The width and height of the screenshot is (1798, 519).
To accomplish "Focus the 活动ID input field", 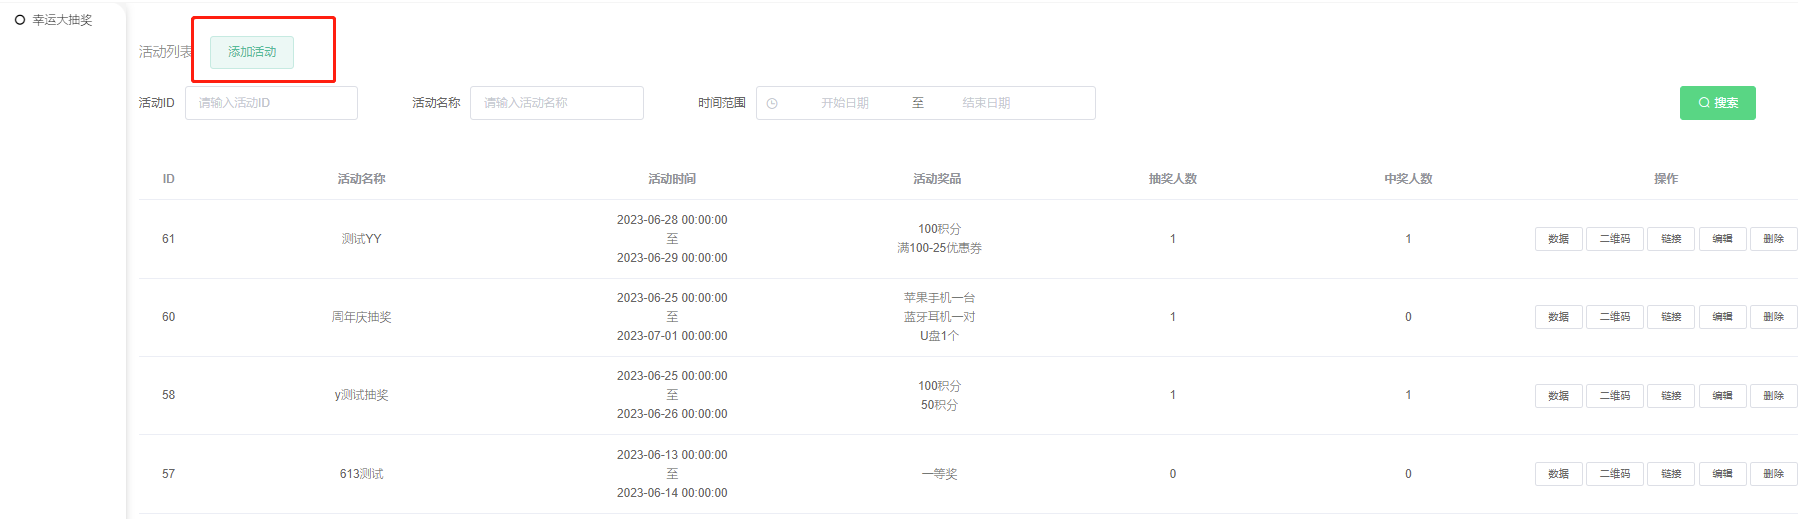I will coord(271,103).
